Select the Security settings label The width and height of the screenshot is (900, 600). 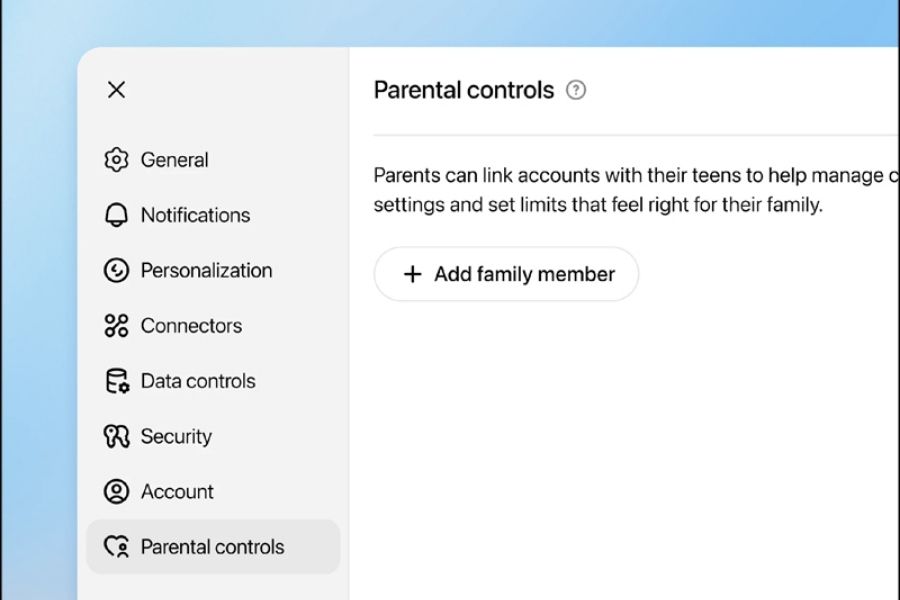pos(176,436)
